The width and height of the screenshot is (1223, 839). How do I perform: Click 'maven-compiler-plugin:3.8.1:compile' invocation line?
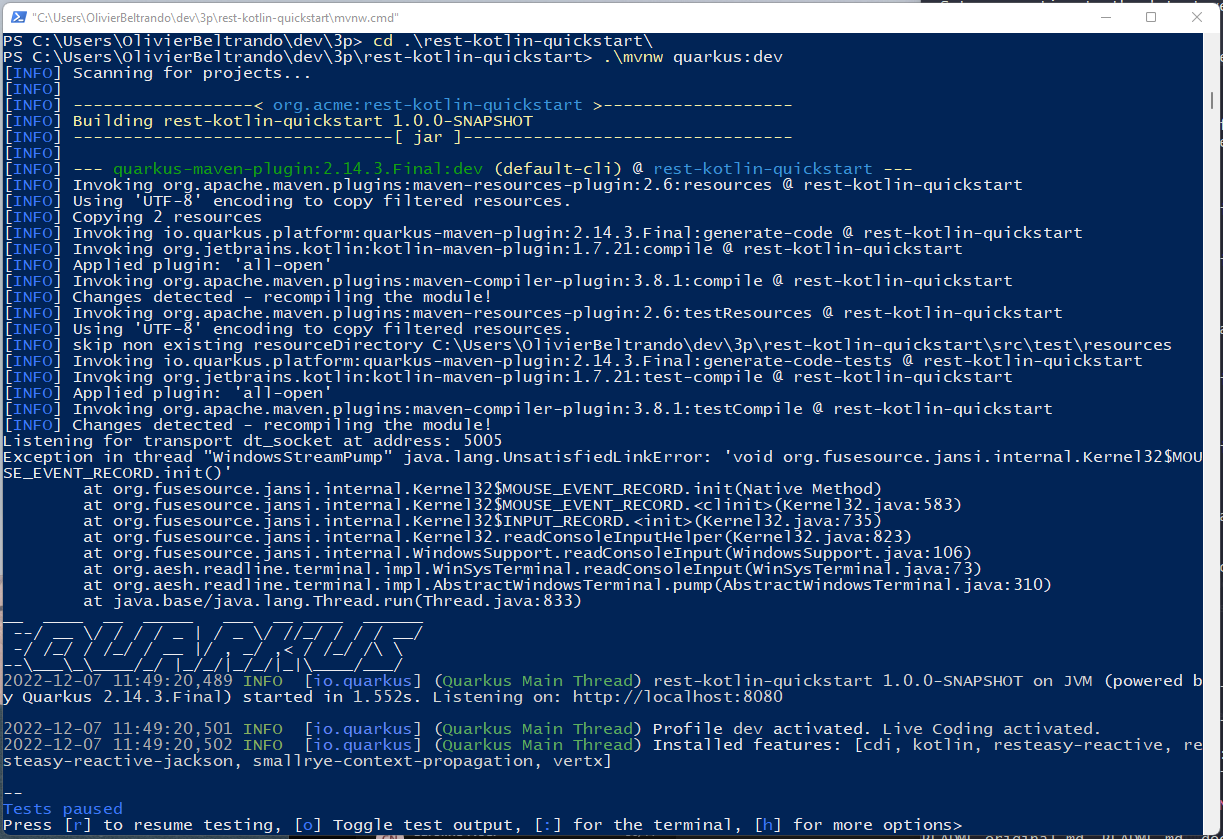[542, 281]
